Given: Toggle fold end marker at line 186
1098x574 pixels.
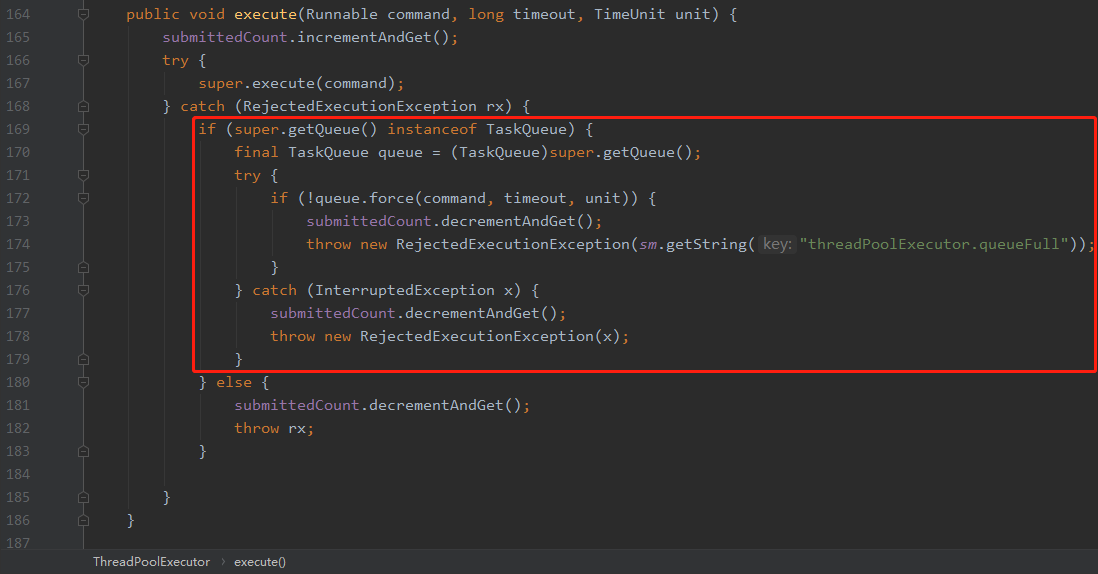Looking at the screenshot, I should pos(83,521).
